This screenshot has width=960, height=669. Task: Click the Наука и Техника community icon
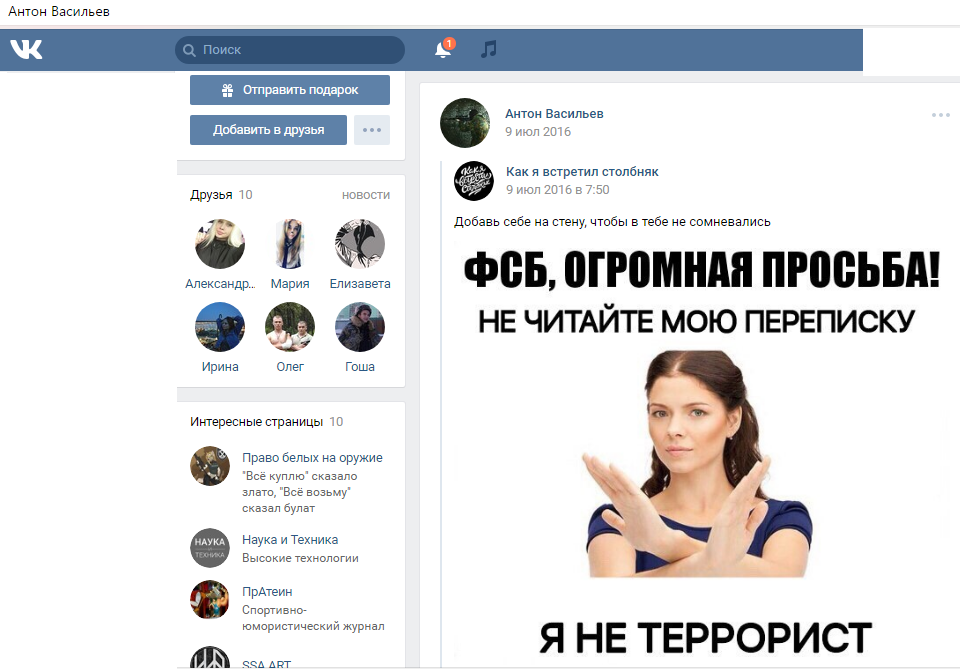[210, 548]
